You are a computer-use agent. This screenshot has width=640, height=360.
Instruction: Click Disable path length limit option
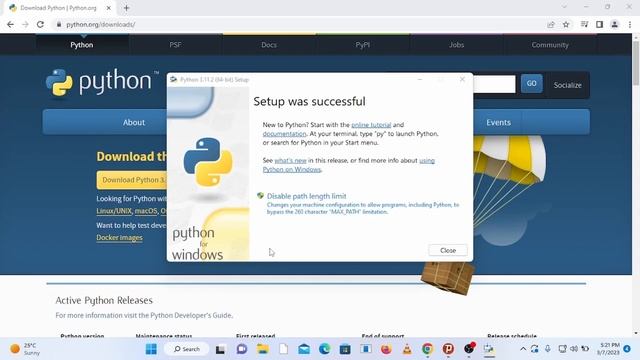[307, 196]
